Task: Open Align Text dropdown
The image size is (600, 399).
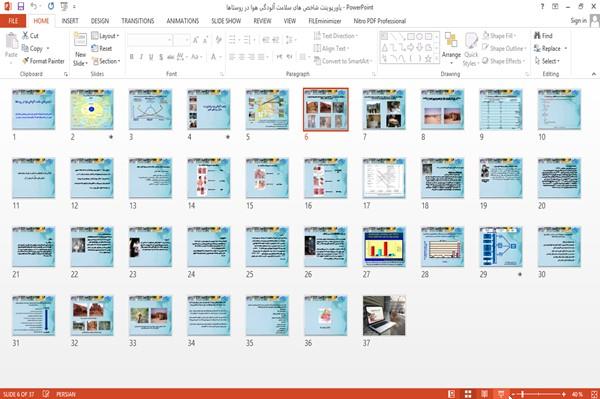Action: coord(331,48)
